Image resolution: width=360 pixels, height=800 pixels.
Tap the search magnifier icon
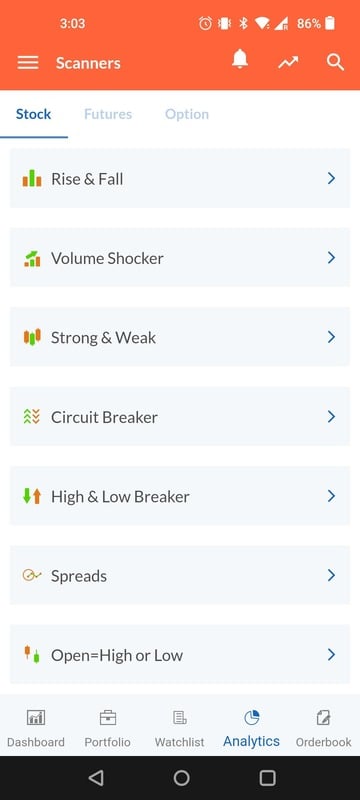(x=336, y=62)
